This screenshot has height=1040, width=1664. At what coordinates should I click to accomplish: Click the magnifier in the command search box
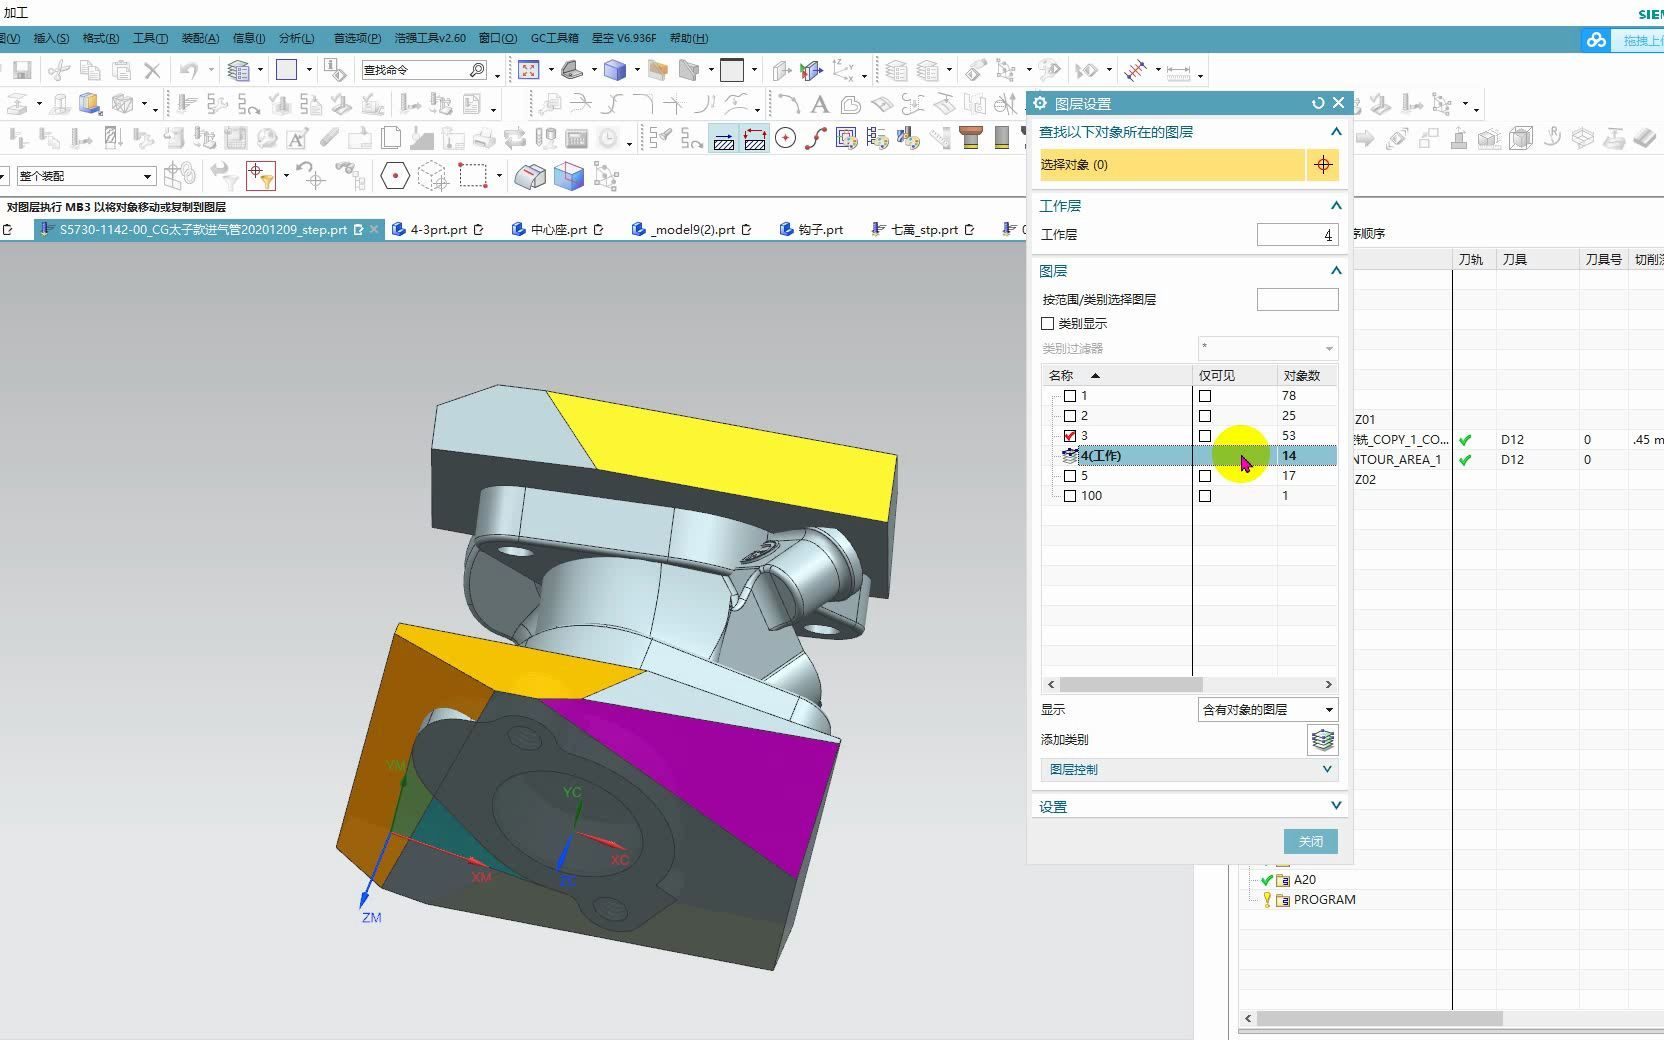[x=477, y=70]
